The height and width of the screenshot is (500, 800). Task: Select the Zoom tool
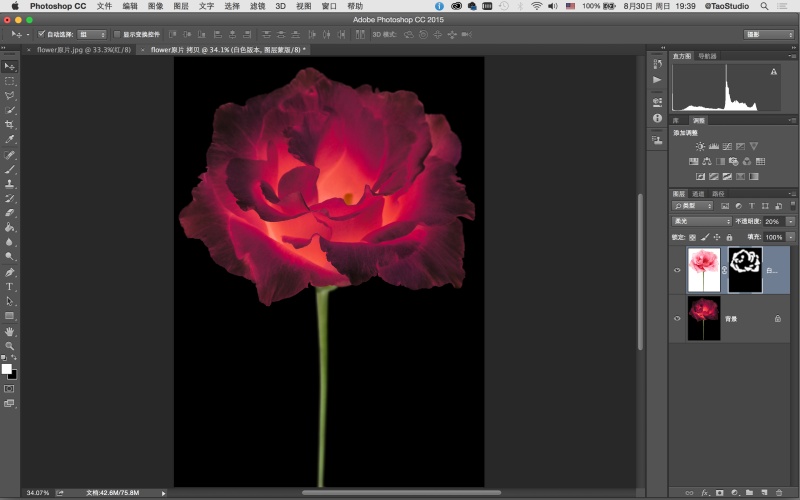9,346
